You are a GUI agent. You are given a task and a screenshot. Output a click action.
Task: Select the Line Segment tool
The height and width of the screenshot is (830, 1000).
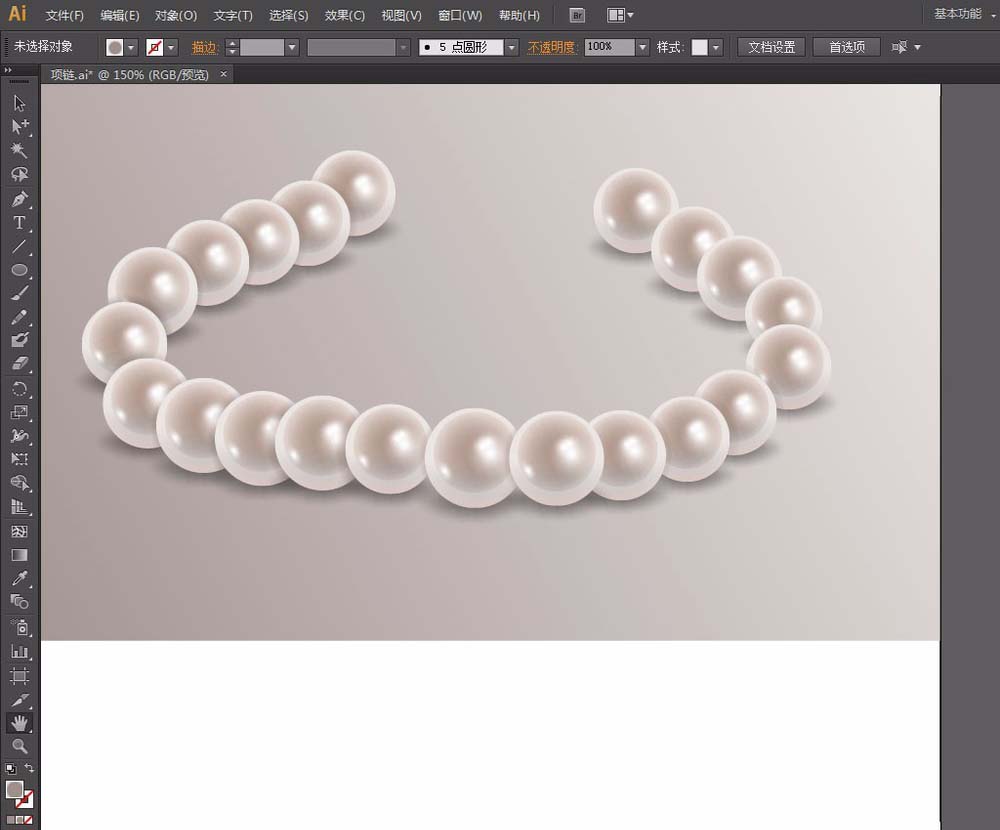tap(19, 246)
